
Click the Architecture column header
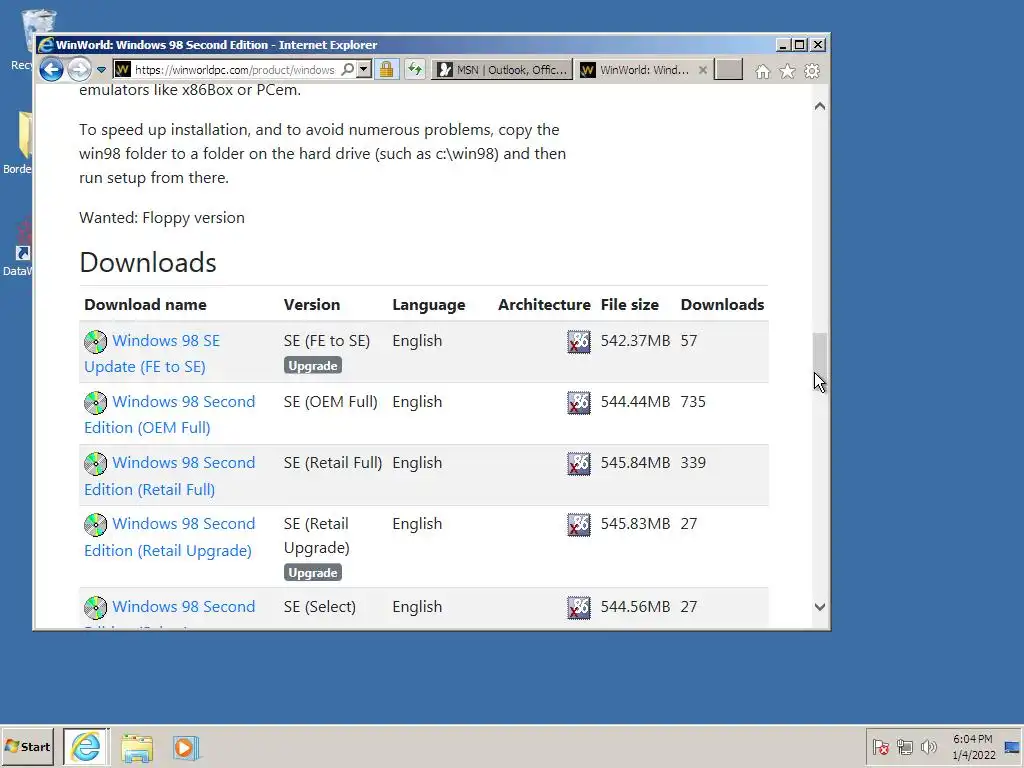coord(544,304)
